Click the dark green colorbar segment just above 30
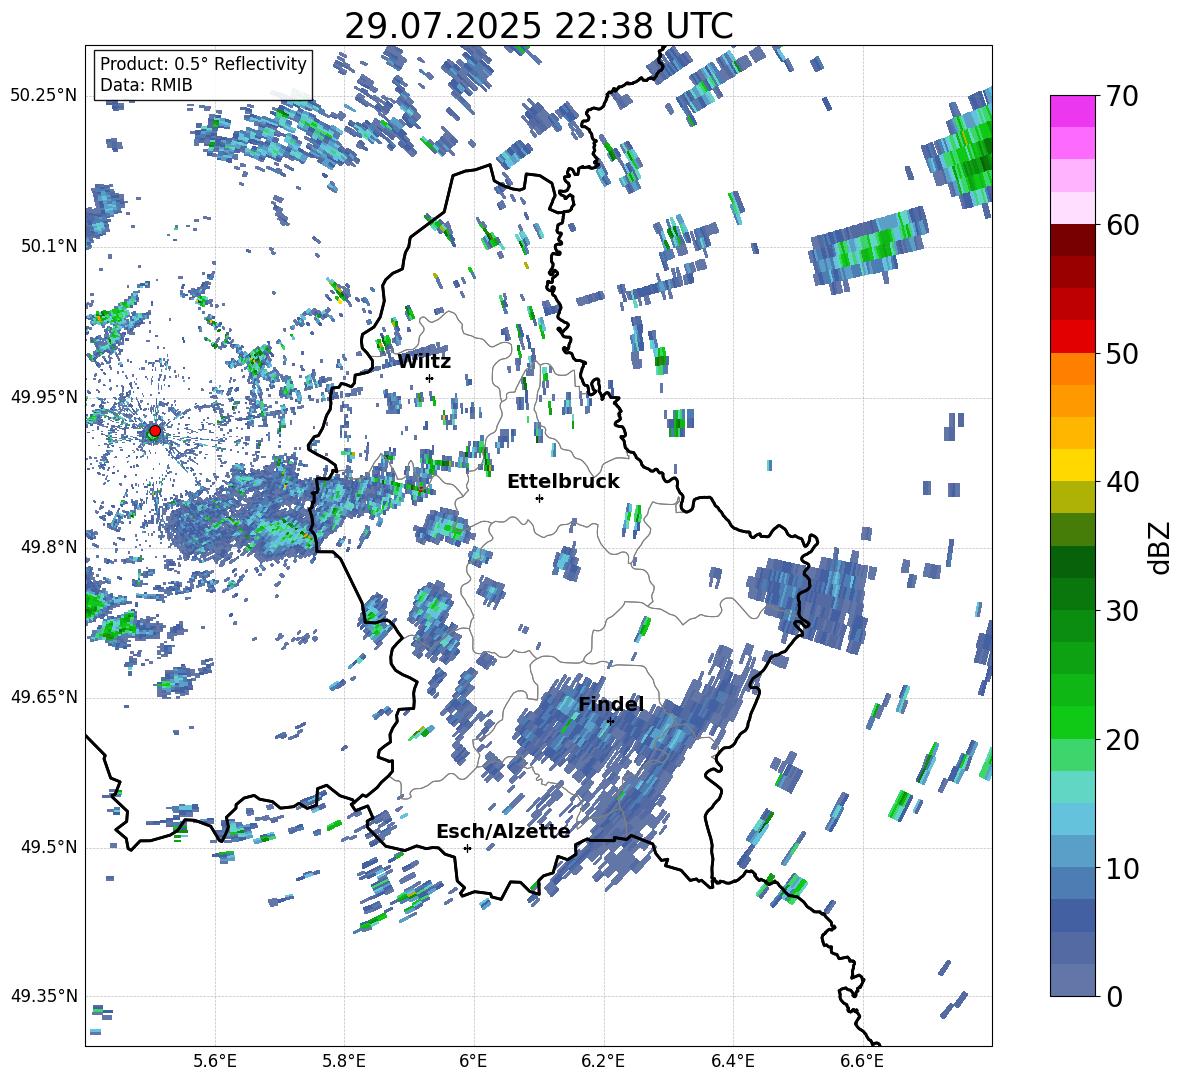 1072,594
